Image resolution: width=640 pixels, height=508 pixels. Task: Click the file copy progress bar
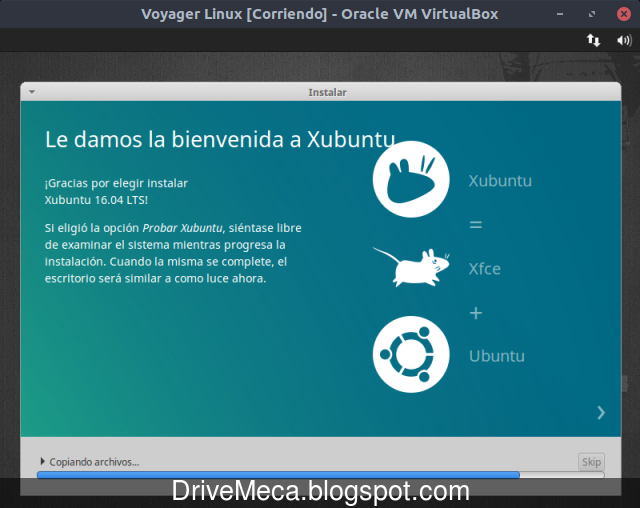coord(320,475)
